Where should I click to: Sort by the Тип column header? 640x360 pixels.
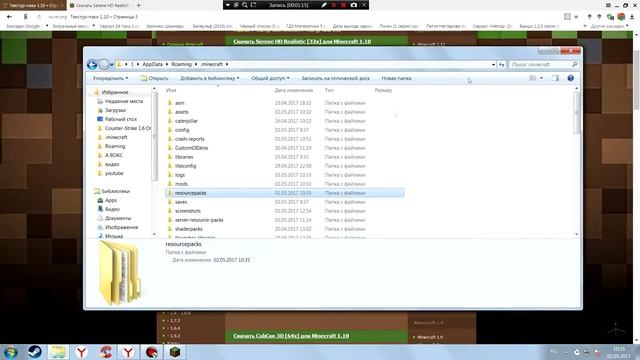pyautogui.click(x=329, y=90)
